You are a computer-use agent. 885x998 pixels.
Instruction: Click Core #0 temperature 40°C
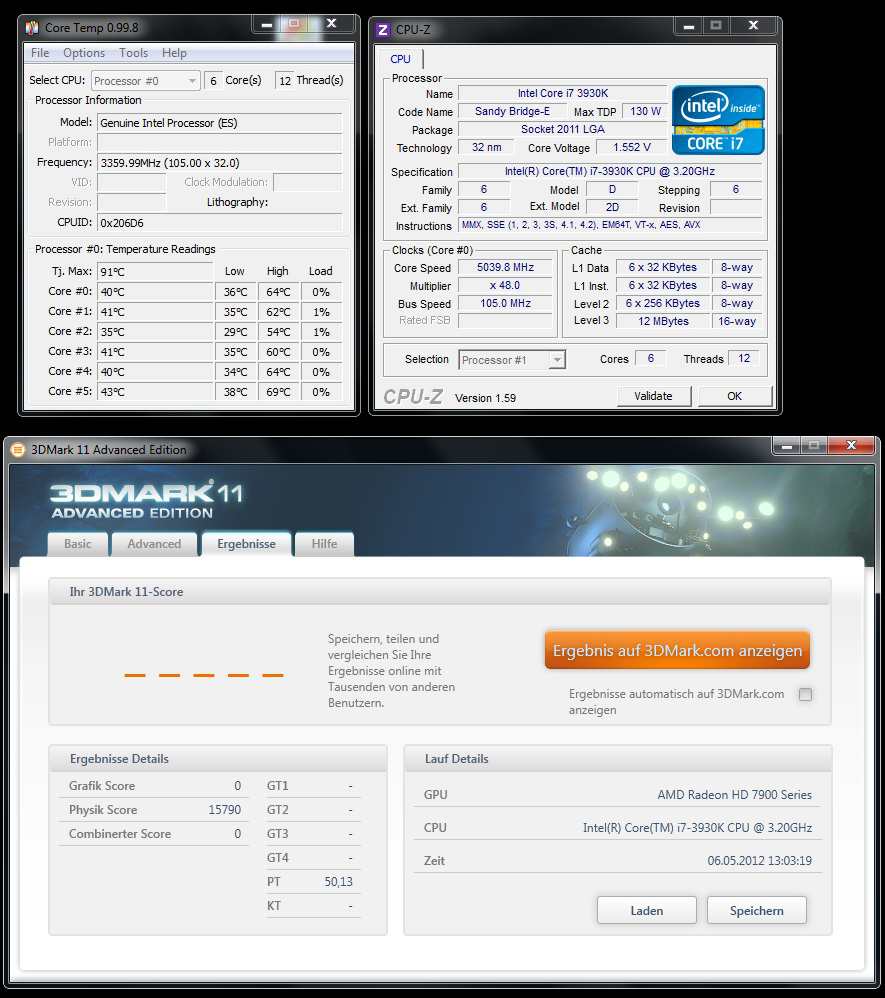coord(155,292)
